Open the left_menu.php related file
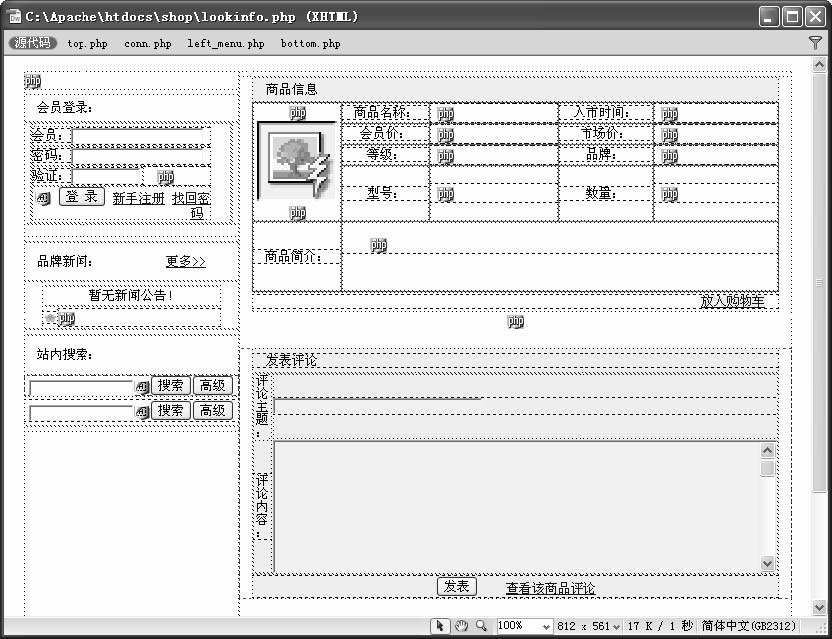This screenshot has width=832, height=639. pos(225,44)
